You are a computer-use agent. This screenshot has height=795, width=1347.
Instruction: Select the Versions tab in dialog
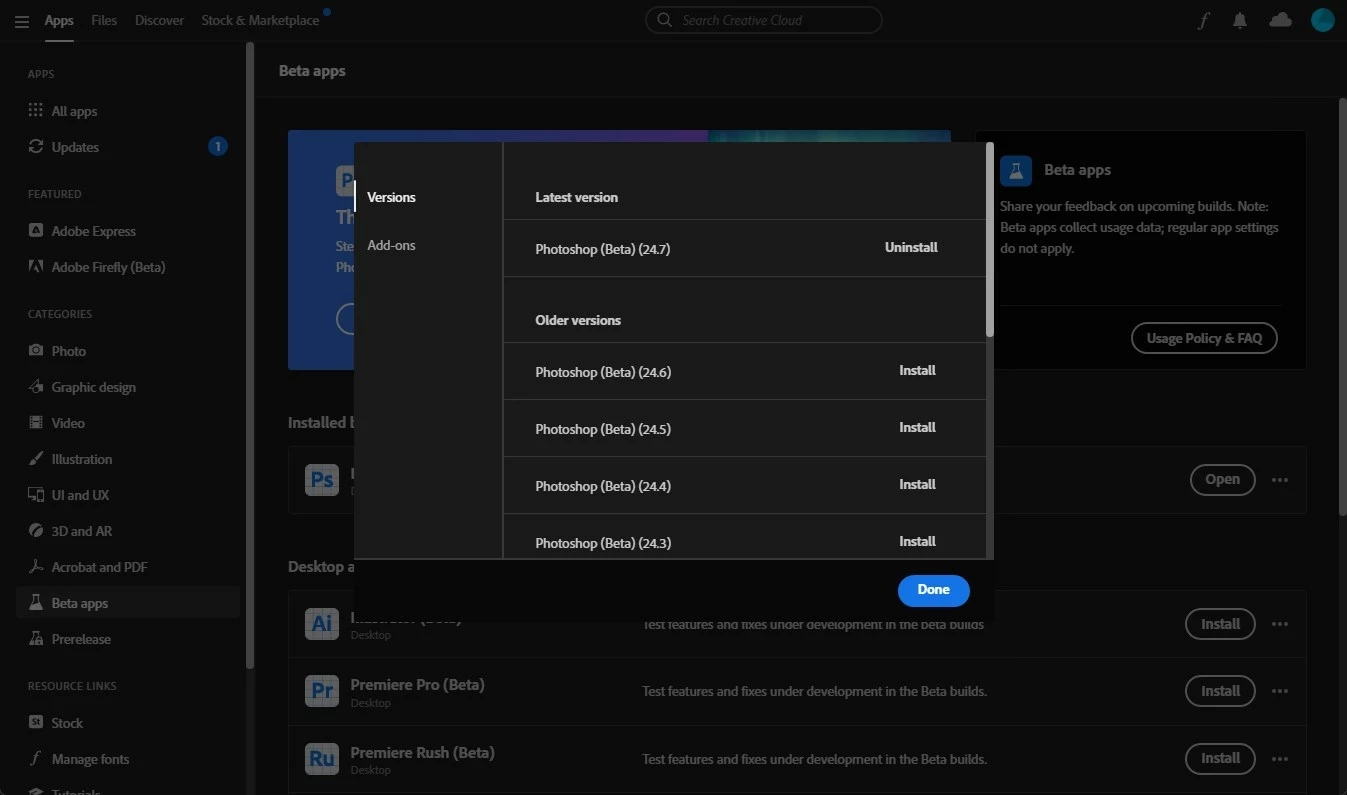[391, 197]
